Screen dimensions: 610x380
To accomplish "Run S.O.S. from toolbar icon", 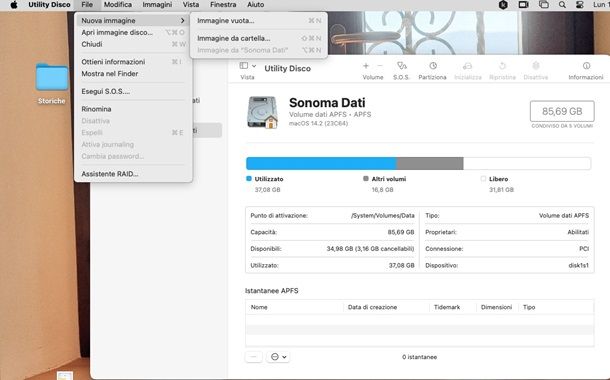I will point(401,66).
